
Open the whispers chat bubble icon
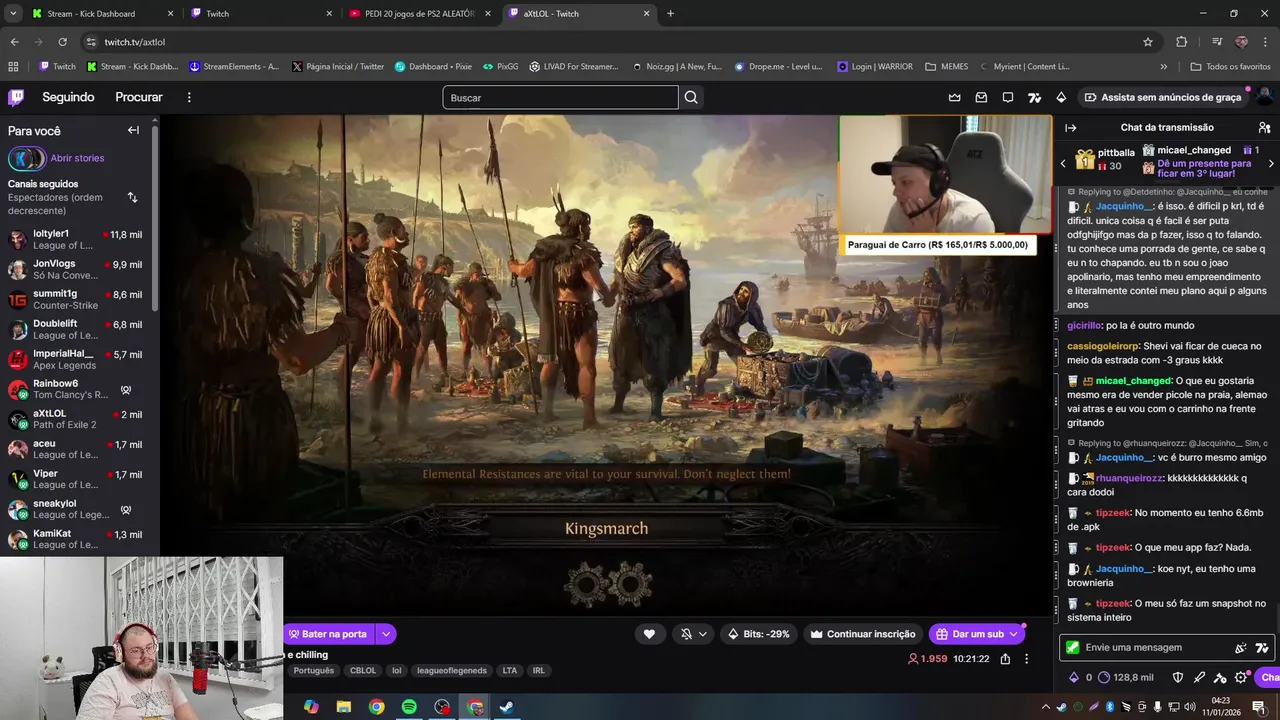pos(1008,97)
